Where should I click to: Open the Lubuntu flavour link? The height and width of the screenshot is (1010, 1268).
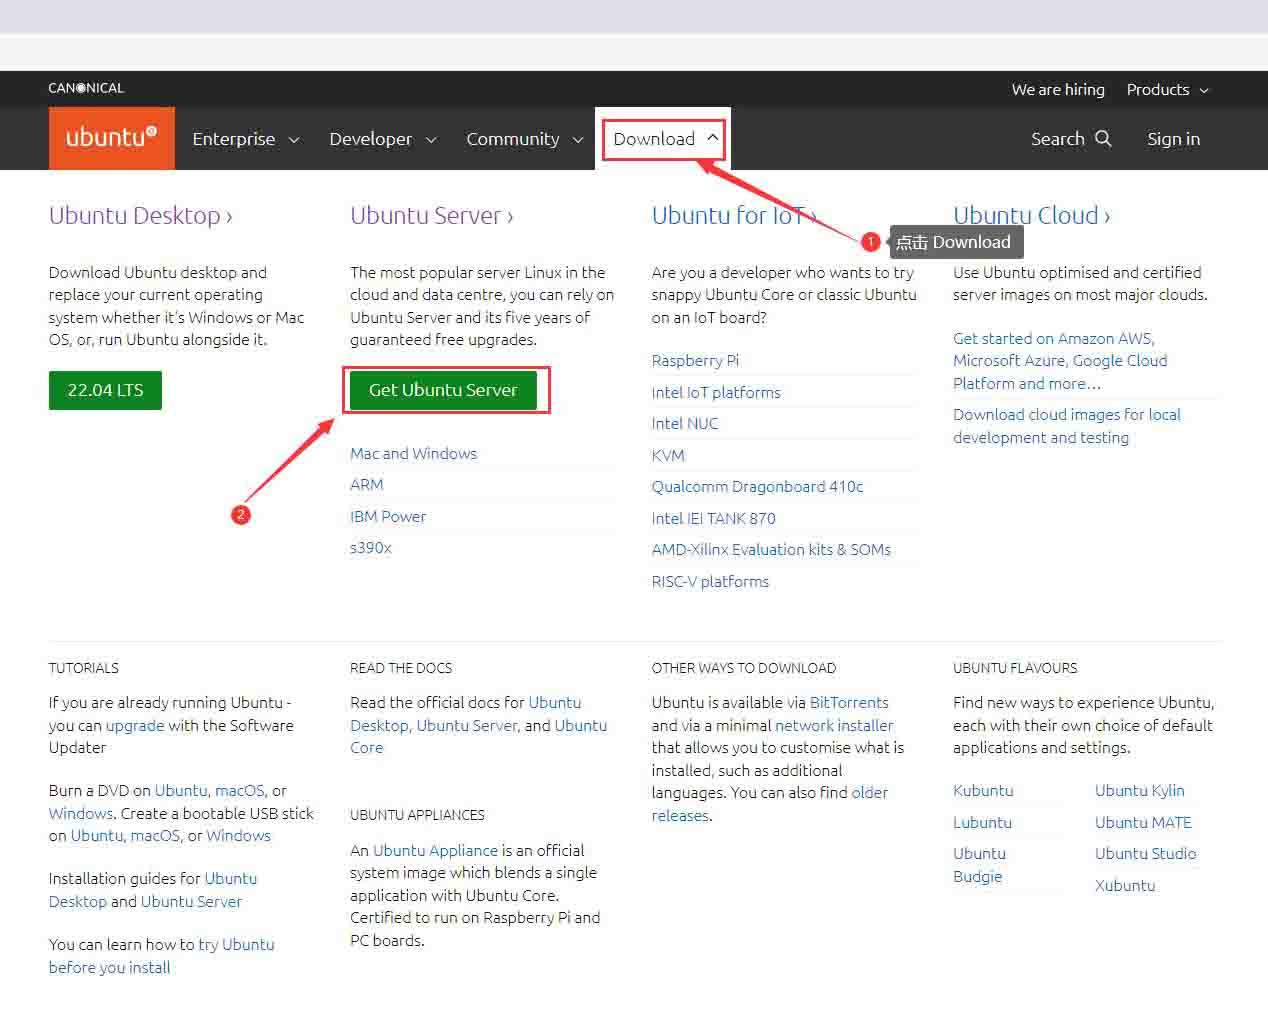pos(982,822)
